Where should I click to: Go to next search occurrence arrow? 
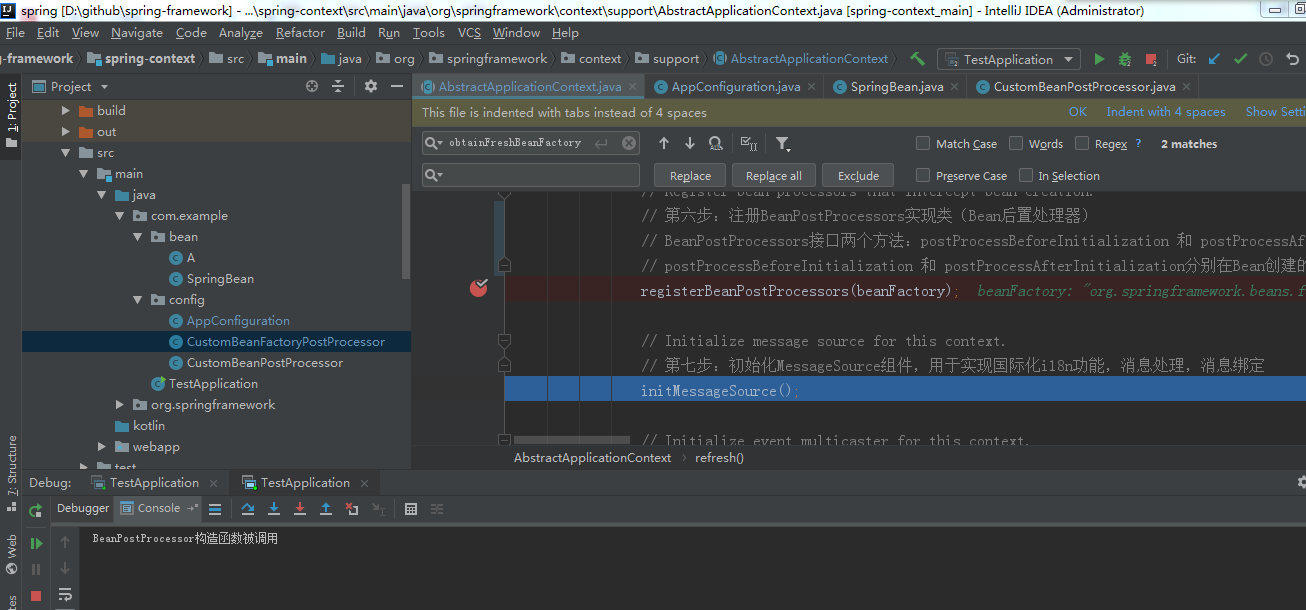(690, 144)
